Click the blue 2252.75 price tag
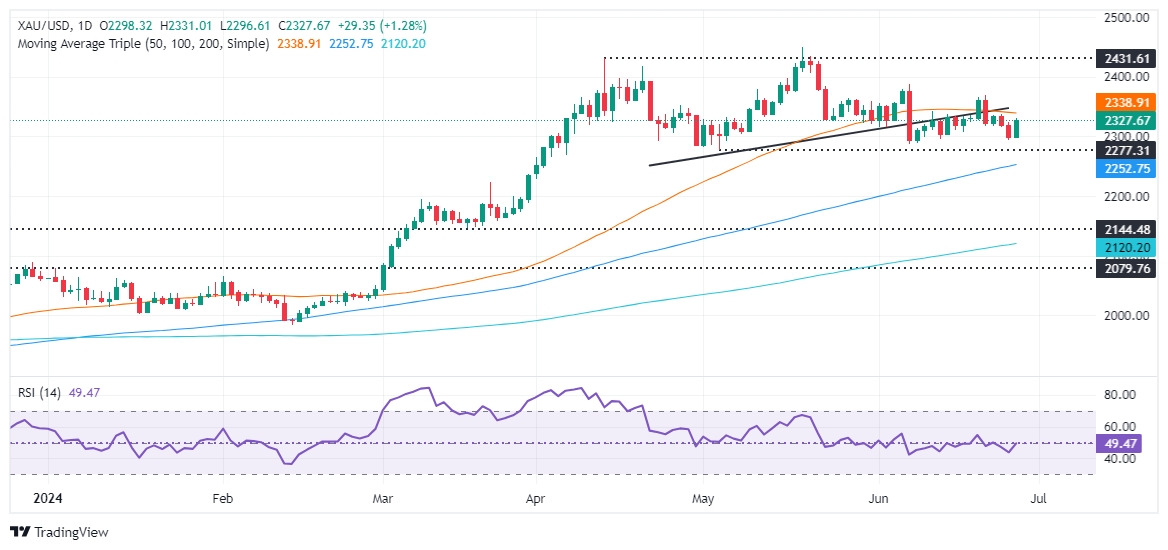This screenshot has height=550, width=1168. (x=1125, y=169)
